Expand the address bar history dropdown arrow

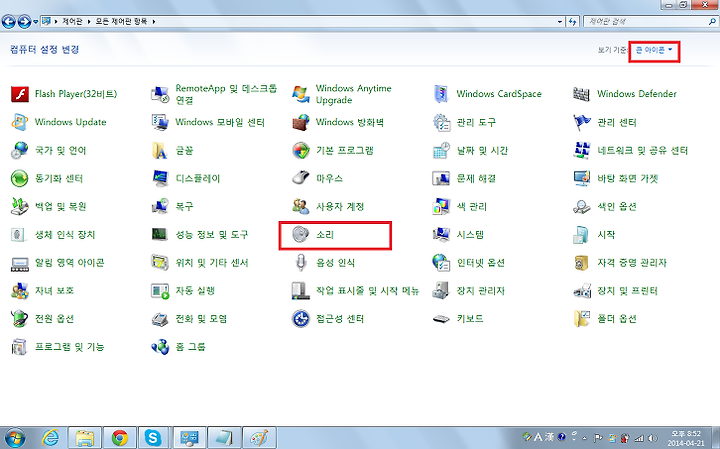[560, 21]
